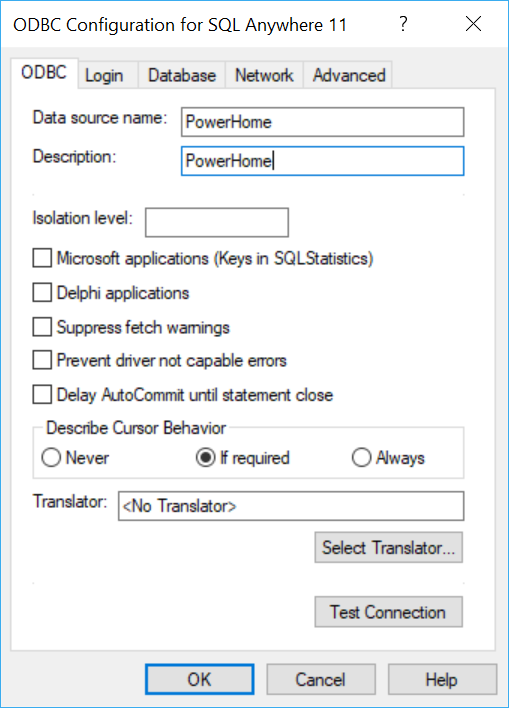Screen dimensions: 509x708
Task: Go to the Advanced tab
Action: pyautogui.click(x=349, y=75)
